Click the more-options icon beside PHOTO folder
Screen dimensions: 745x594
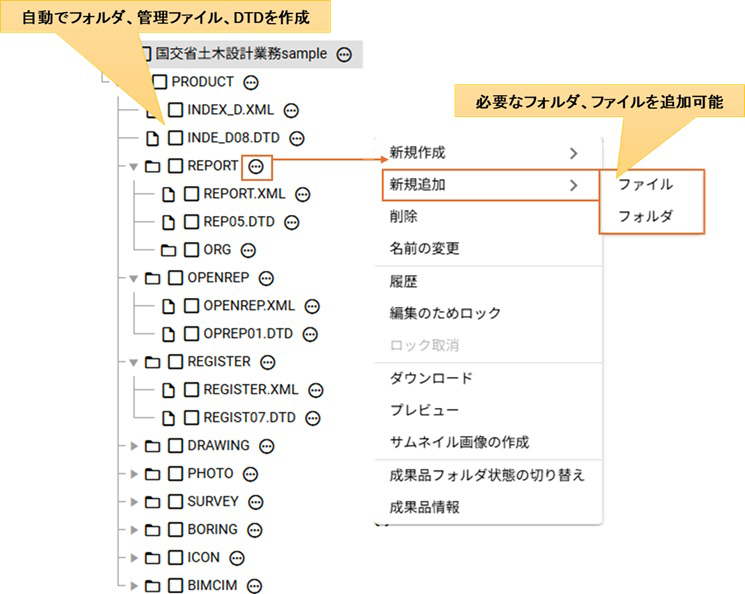point(251,474)
